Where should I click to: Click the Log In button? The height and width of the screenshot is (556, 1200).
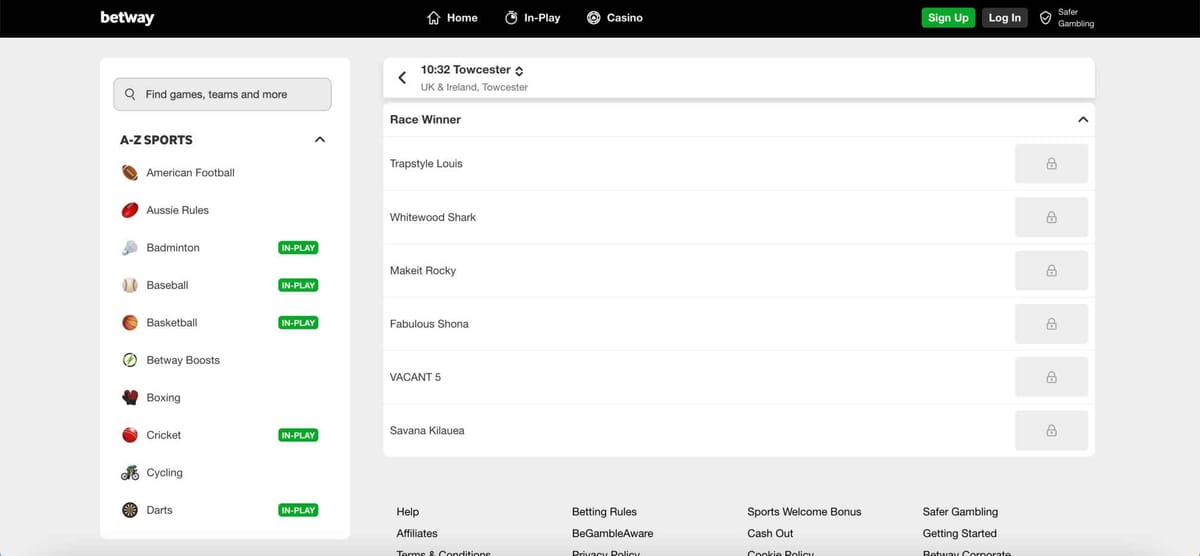1004,18
